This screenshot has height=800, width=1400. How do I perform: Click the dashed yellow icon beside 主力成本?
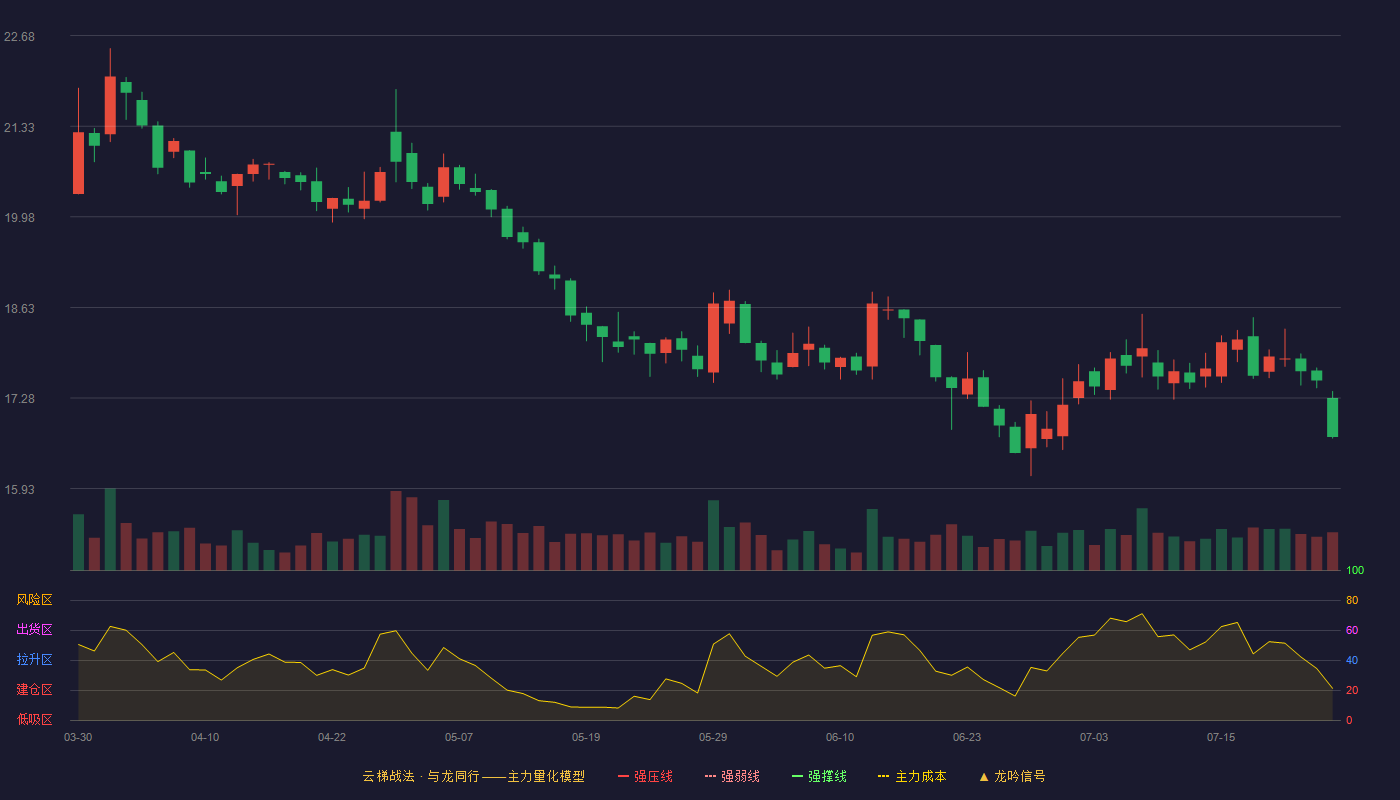click(x=883, y=776)
